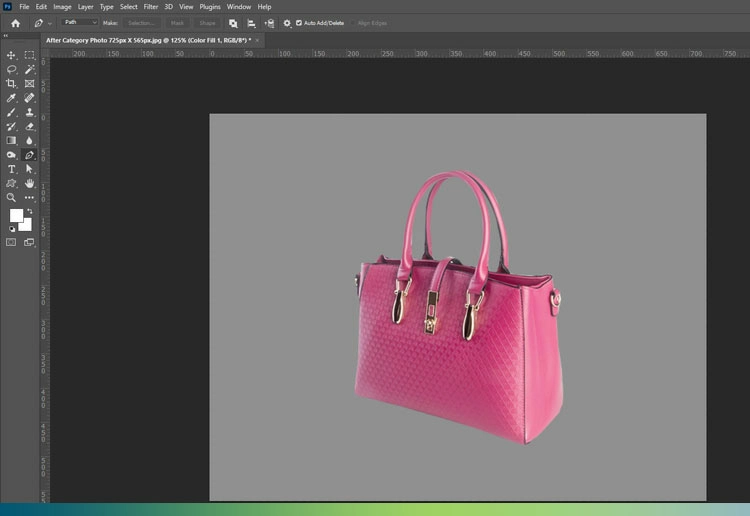The width and height of the screenshot is (750, 516).
Task: Close the After Category Photo document tab
Action: pos(257,40)
